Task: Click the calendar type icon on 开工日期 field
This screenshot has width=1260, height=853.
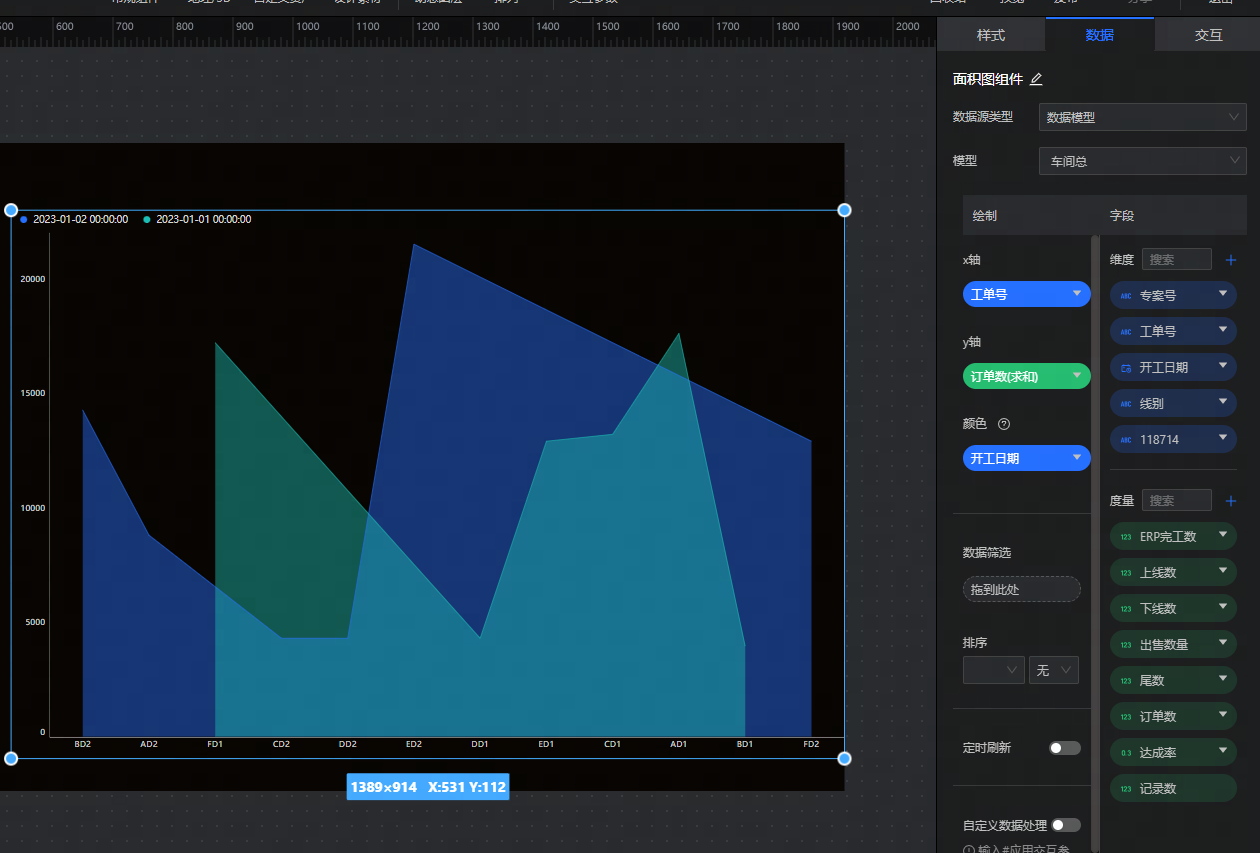Action: [x=1126, y=368]
